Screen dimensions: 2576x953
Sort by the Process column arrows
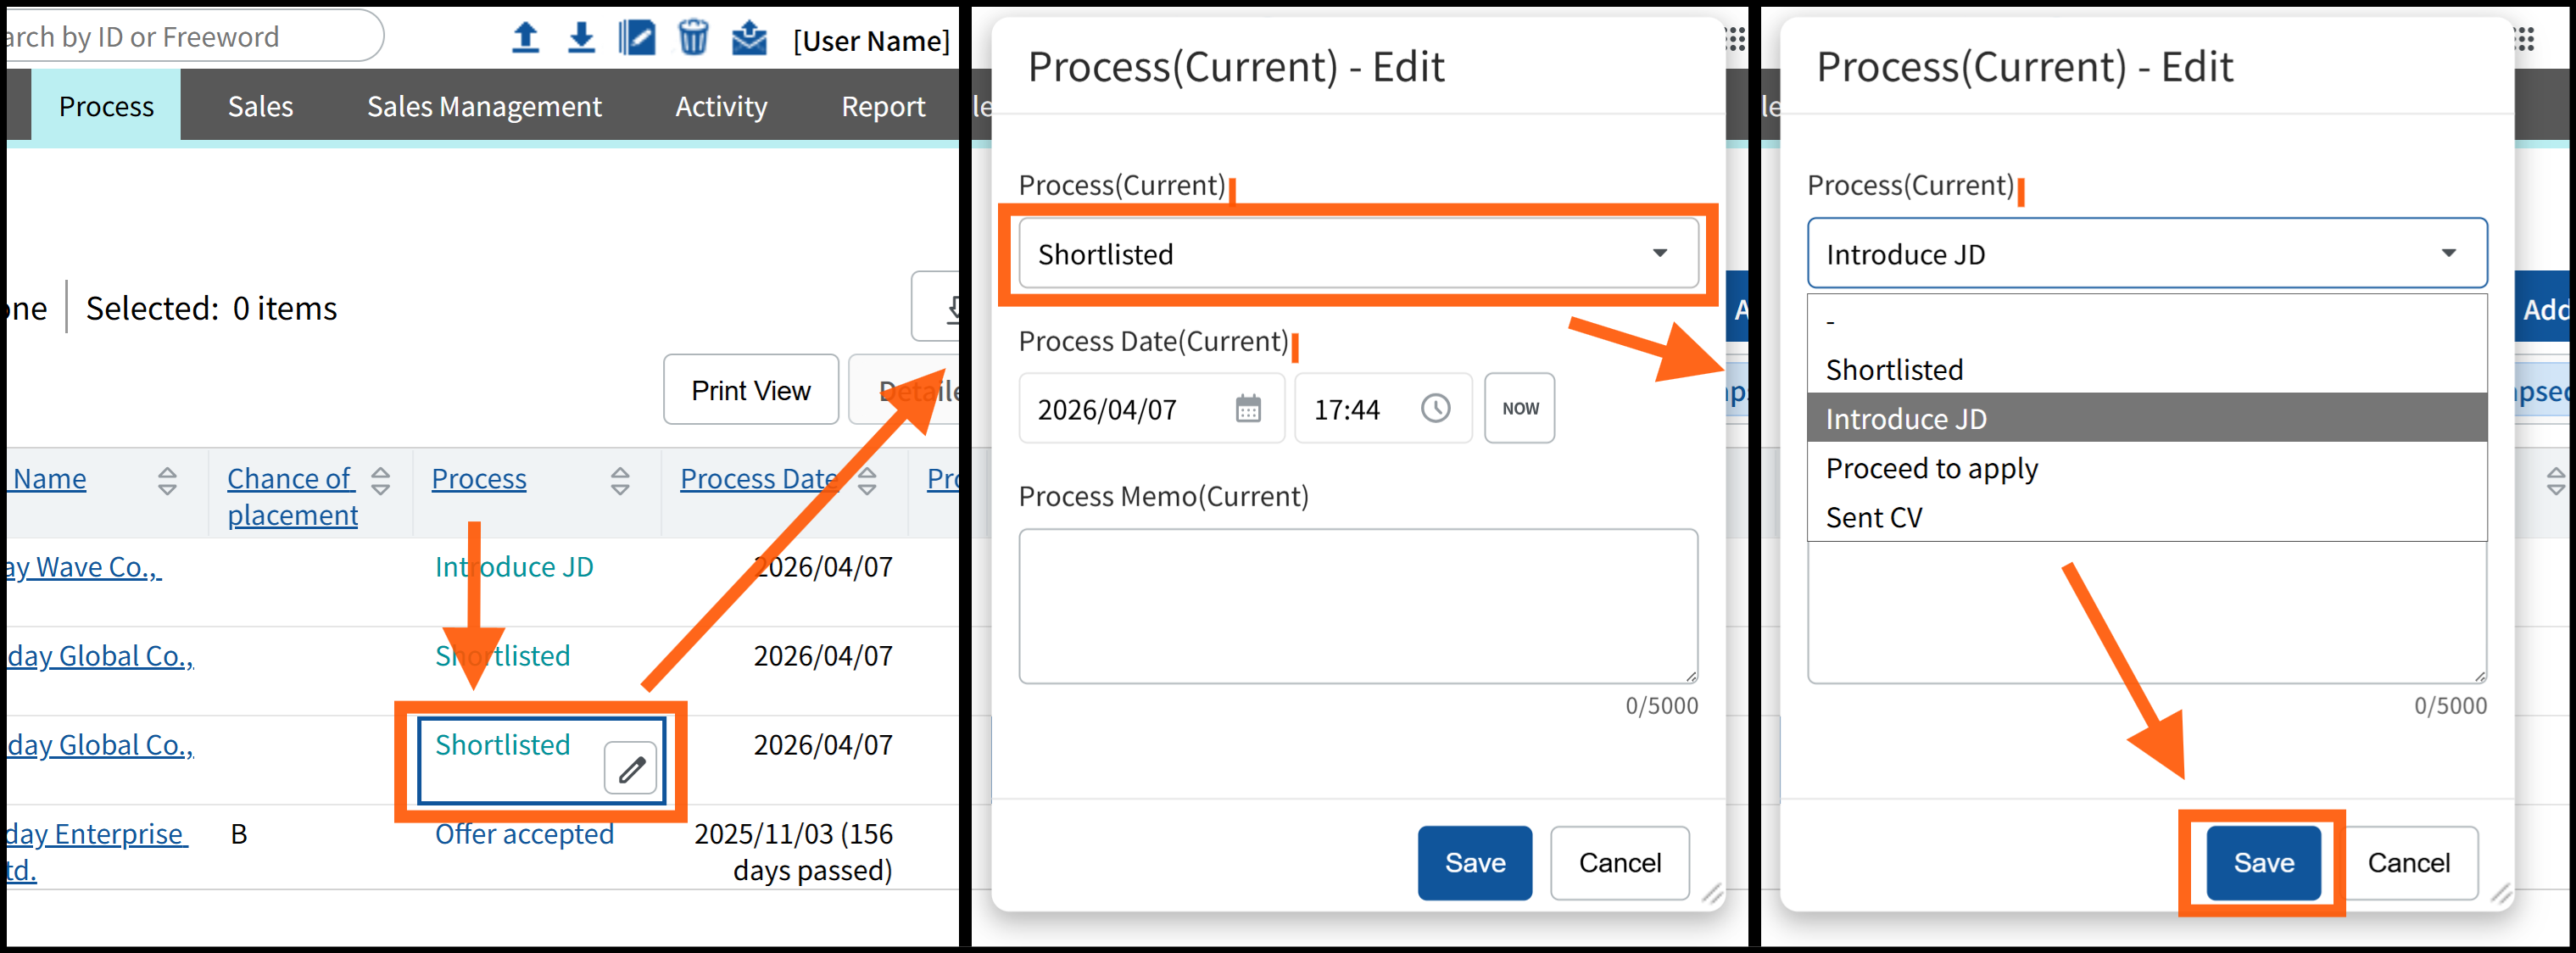[620, 481]
